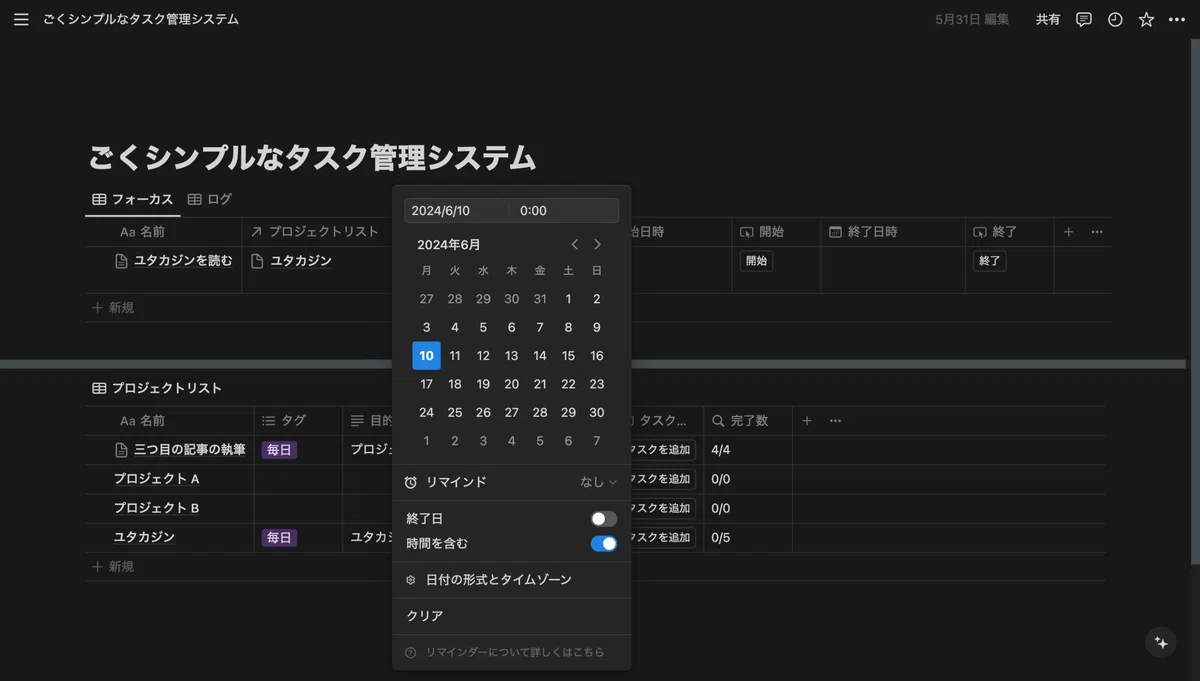Disable the 時間を含む include time switch
1200x681 pixels.
[x=604, y=544]
